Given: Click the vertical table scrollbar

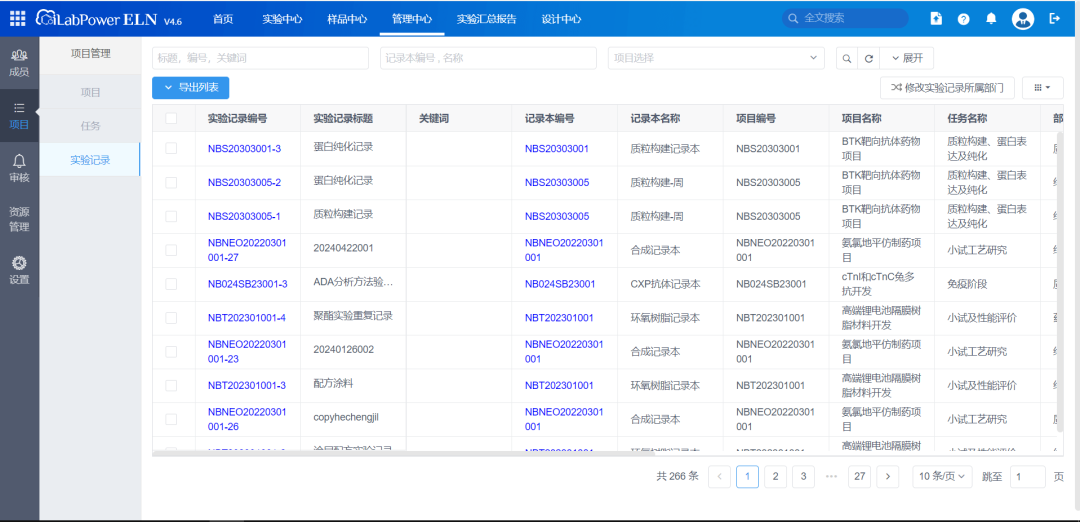Looking at the screenshot, I should point(1059,282).
